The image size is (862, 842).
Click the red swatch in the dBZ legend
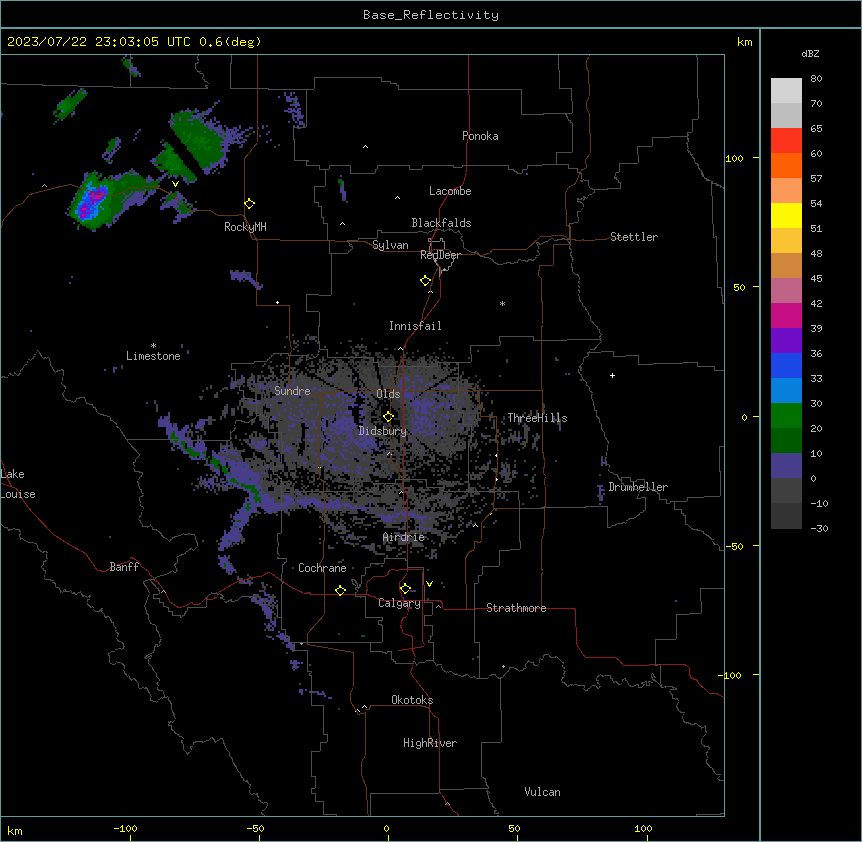tap(786, 141)
